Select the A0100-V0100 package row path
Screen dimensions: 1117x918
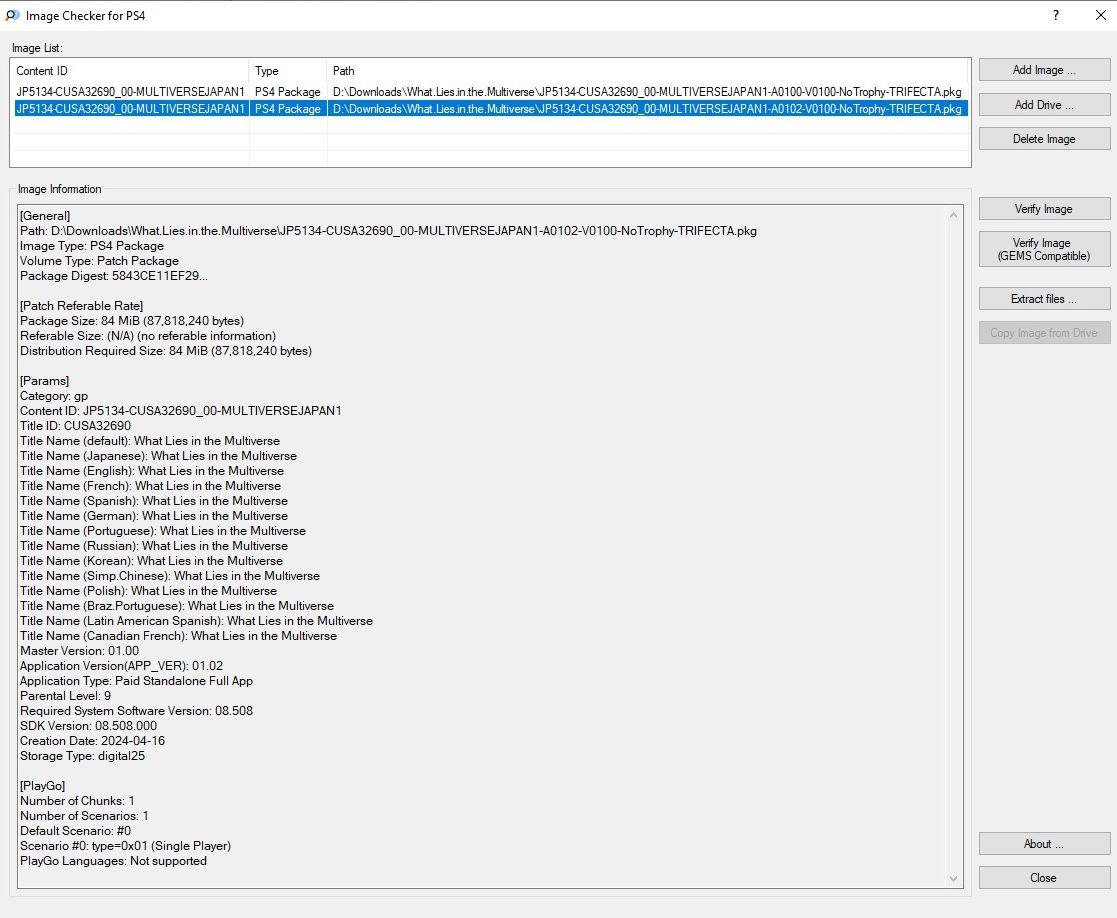[647, 92]
